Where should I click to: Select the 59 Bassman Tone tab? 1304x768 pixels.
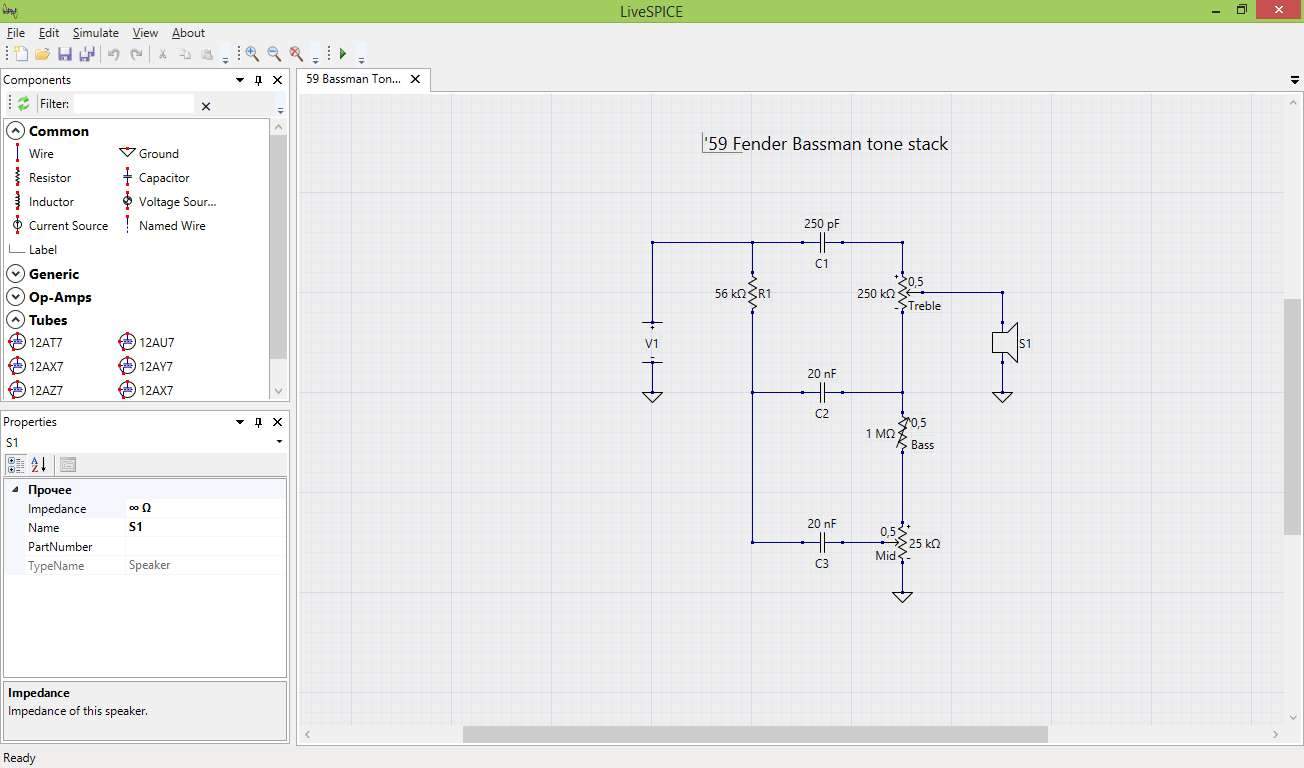pos(353,79)
